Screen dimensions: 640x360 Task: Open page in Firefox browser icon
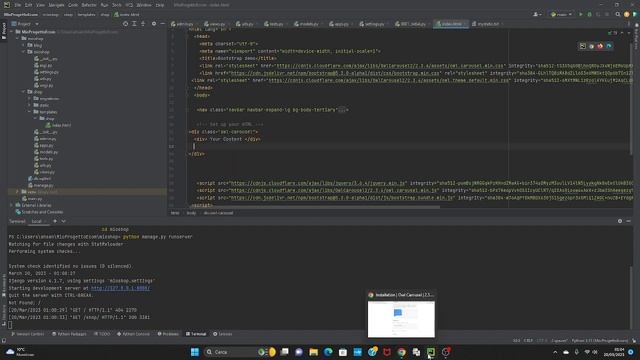pyautogui.click(x=600, y=46)
